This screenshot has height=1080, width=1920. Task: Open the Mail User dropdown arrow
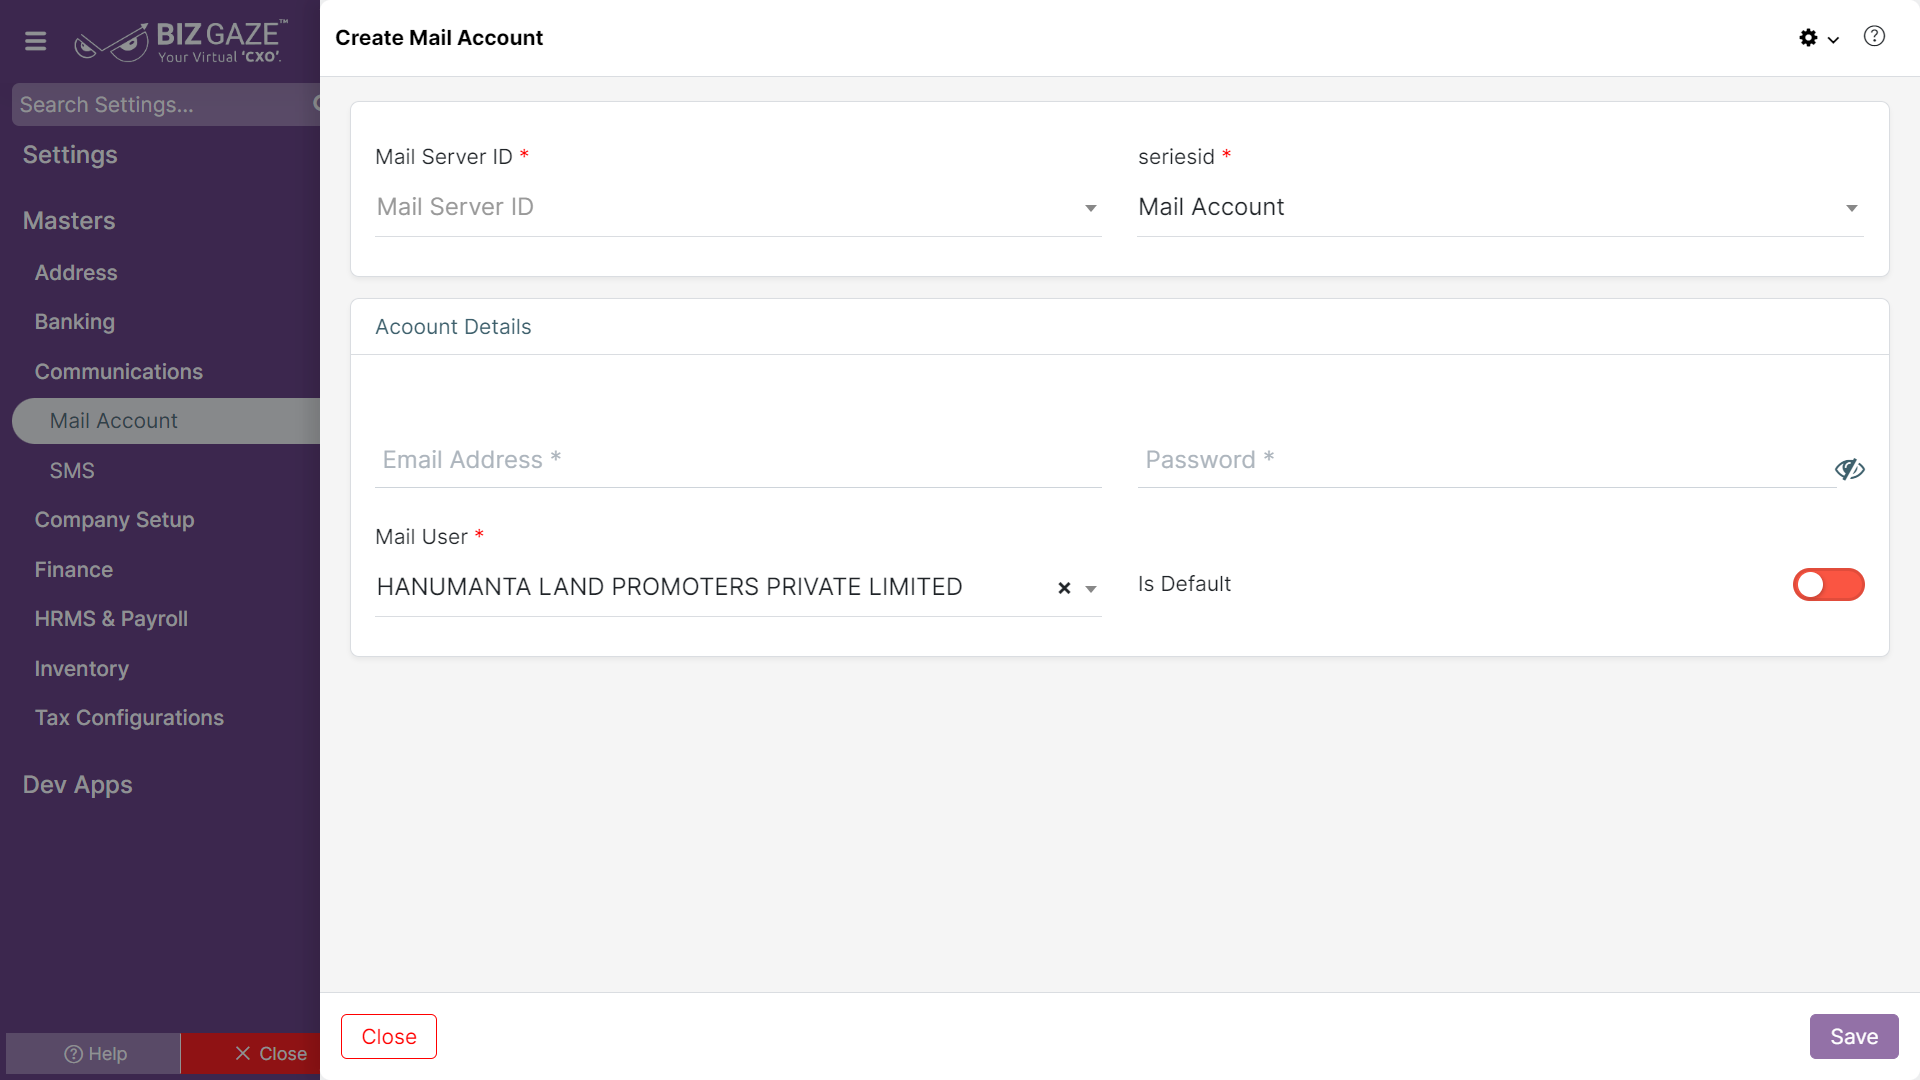[x=1091, y=589]
